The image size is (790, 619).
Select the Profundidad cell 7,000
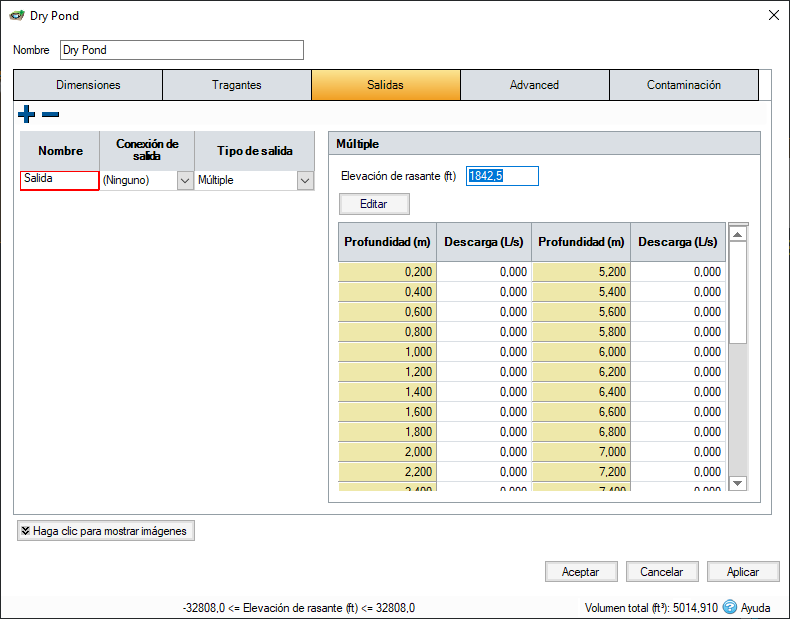point(581,452)
